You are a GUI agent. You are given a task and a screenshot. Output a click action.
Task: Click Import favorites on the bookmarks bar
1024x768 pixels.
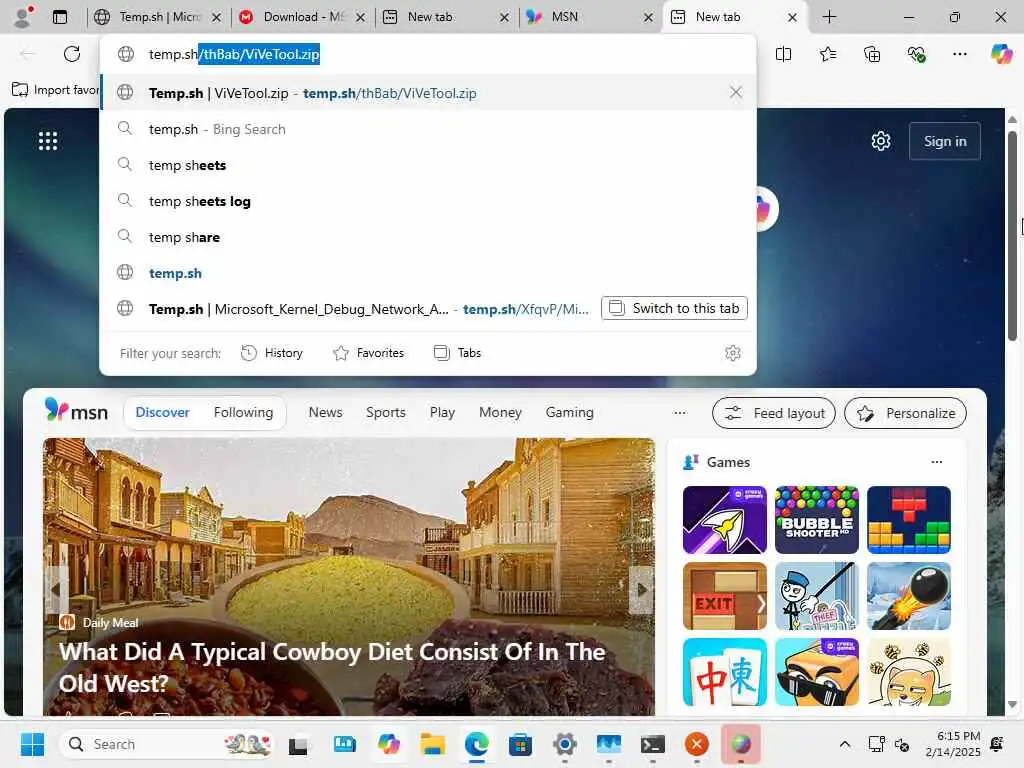point(56,89)
